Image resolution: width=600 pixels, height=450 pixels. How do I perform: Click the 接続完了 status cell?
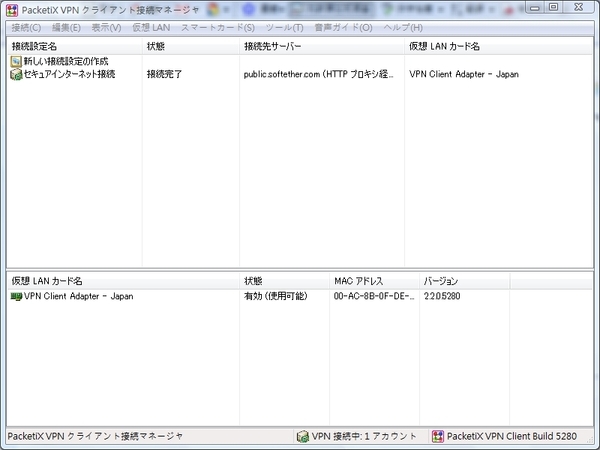tap(165, 74)
